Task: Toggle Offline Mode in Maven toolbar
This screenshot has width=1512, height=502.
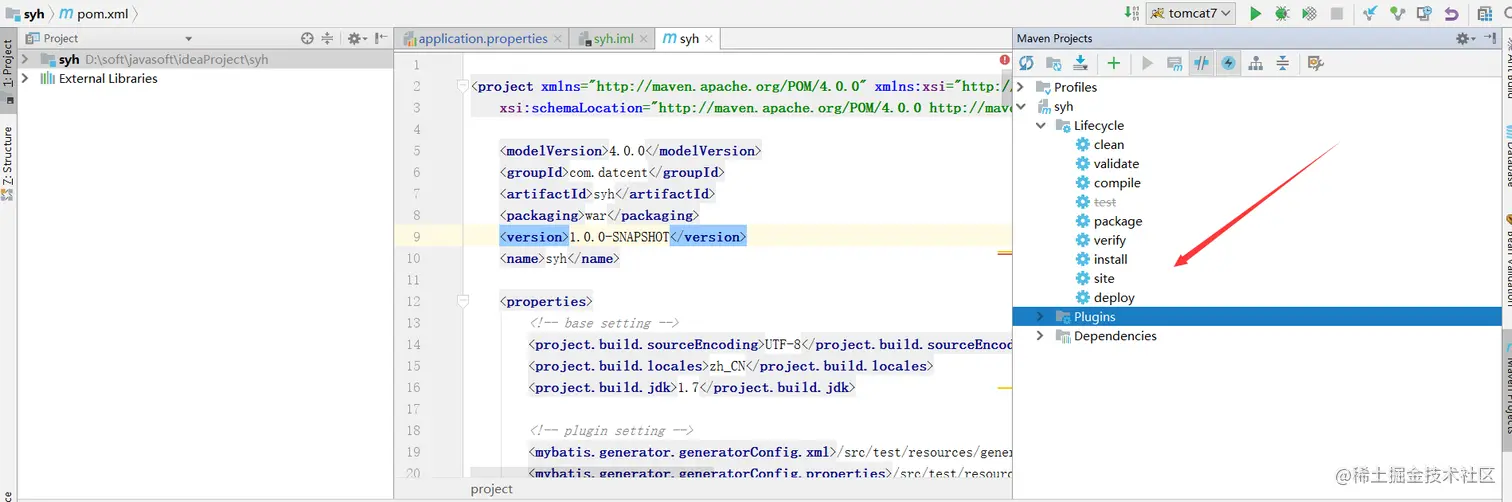Action: click(x=1202, y=63)
